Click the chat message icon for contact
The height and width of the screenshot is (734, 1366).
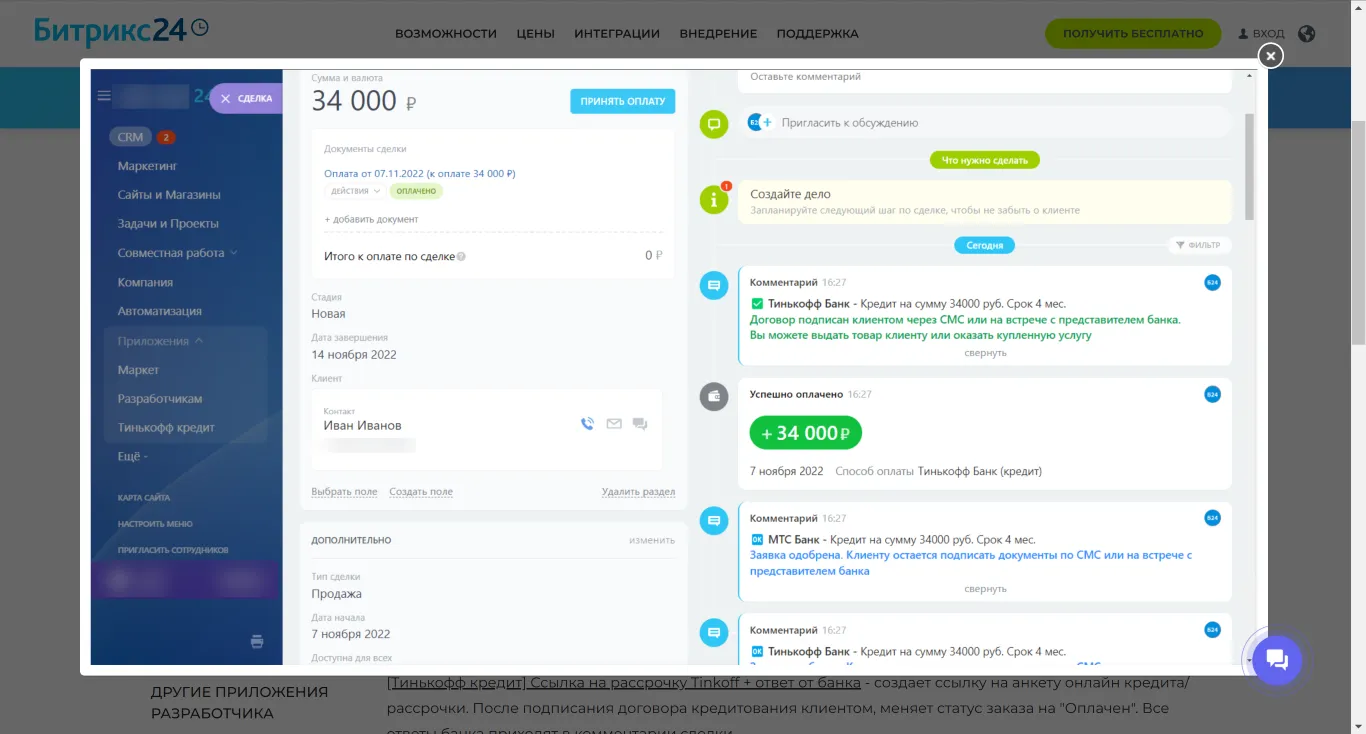pyautogui.click(x=640, y=424)
